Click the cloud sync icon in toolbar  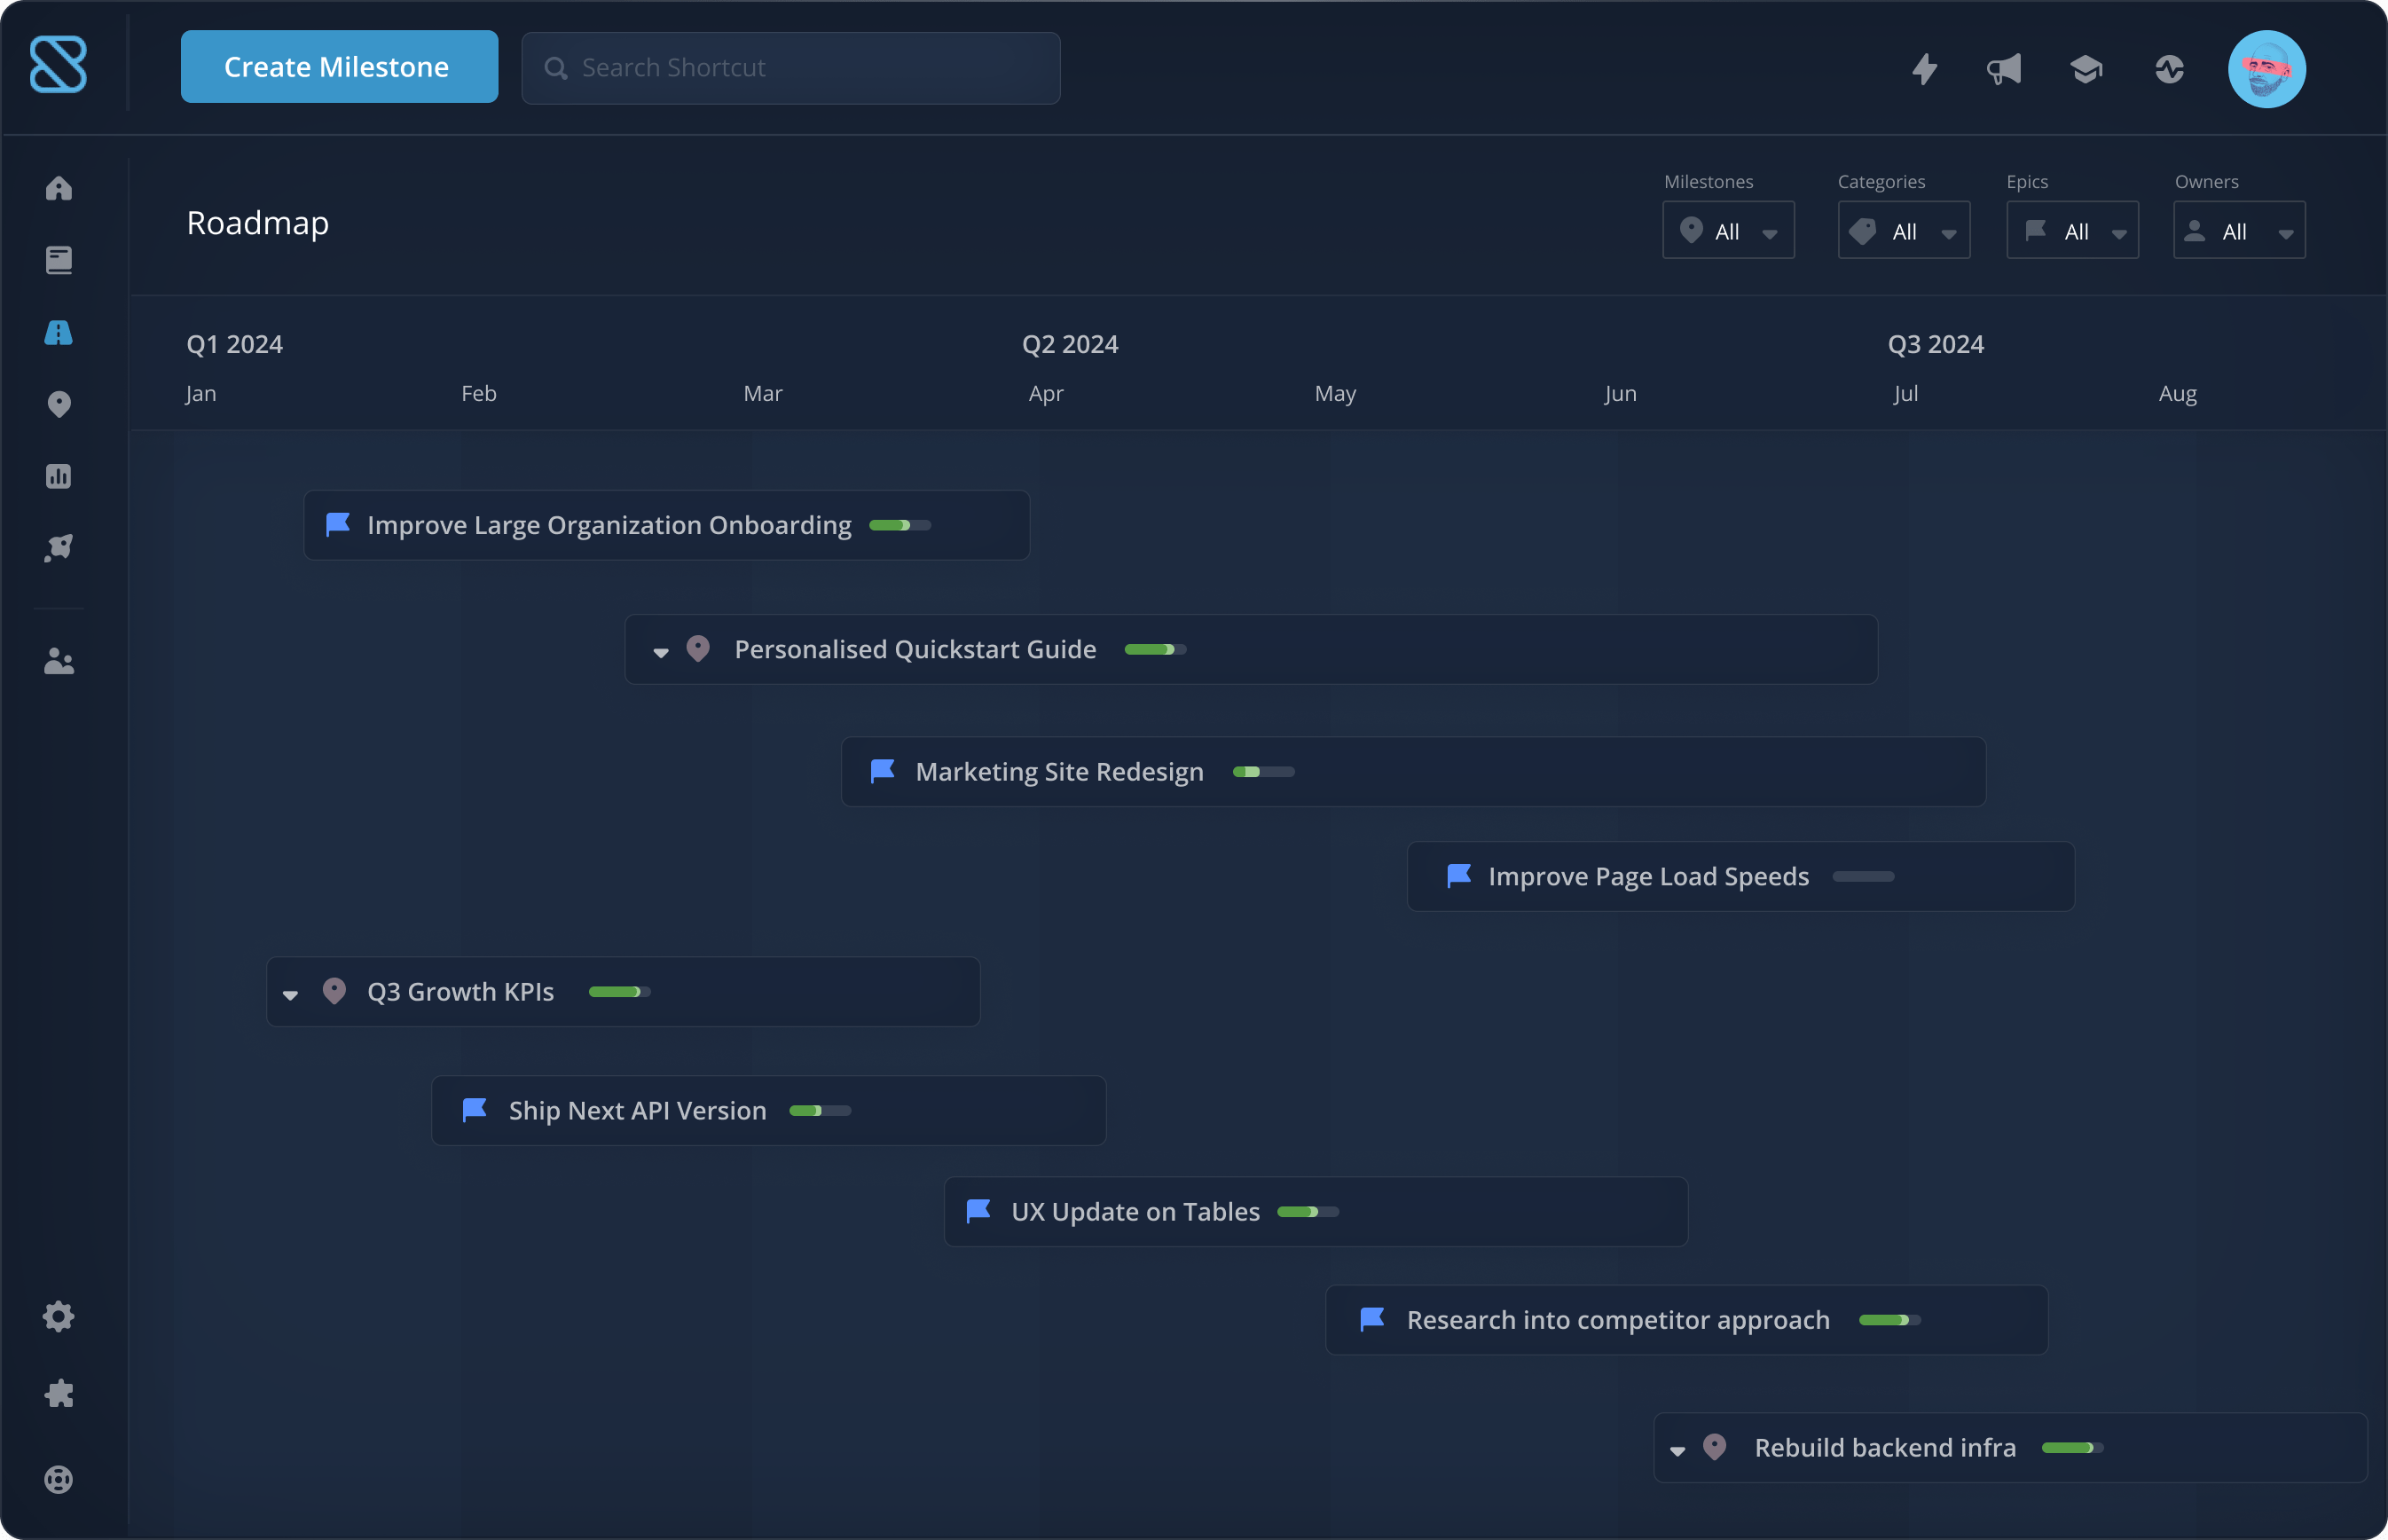point(2169,68)
